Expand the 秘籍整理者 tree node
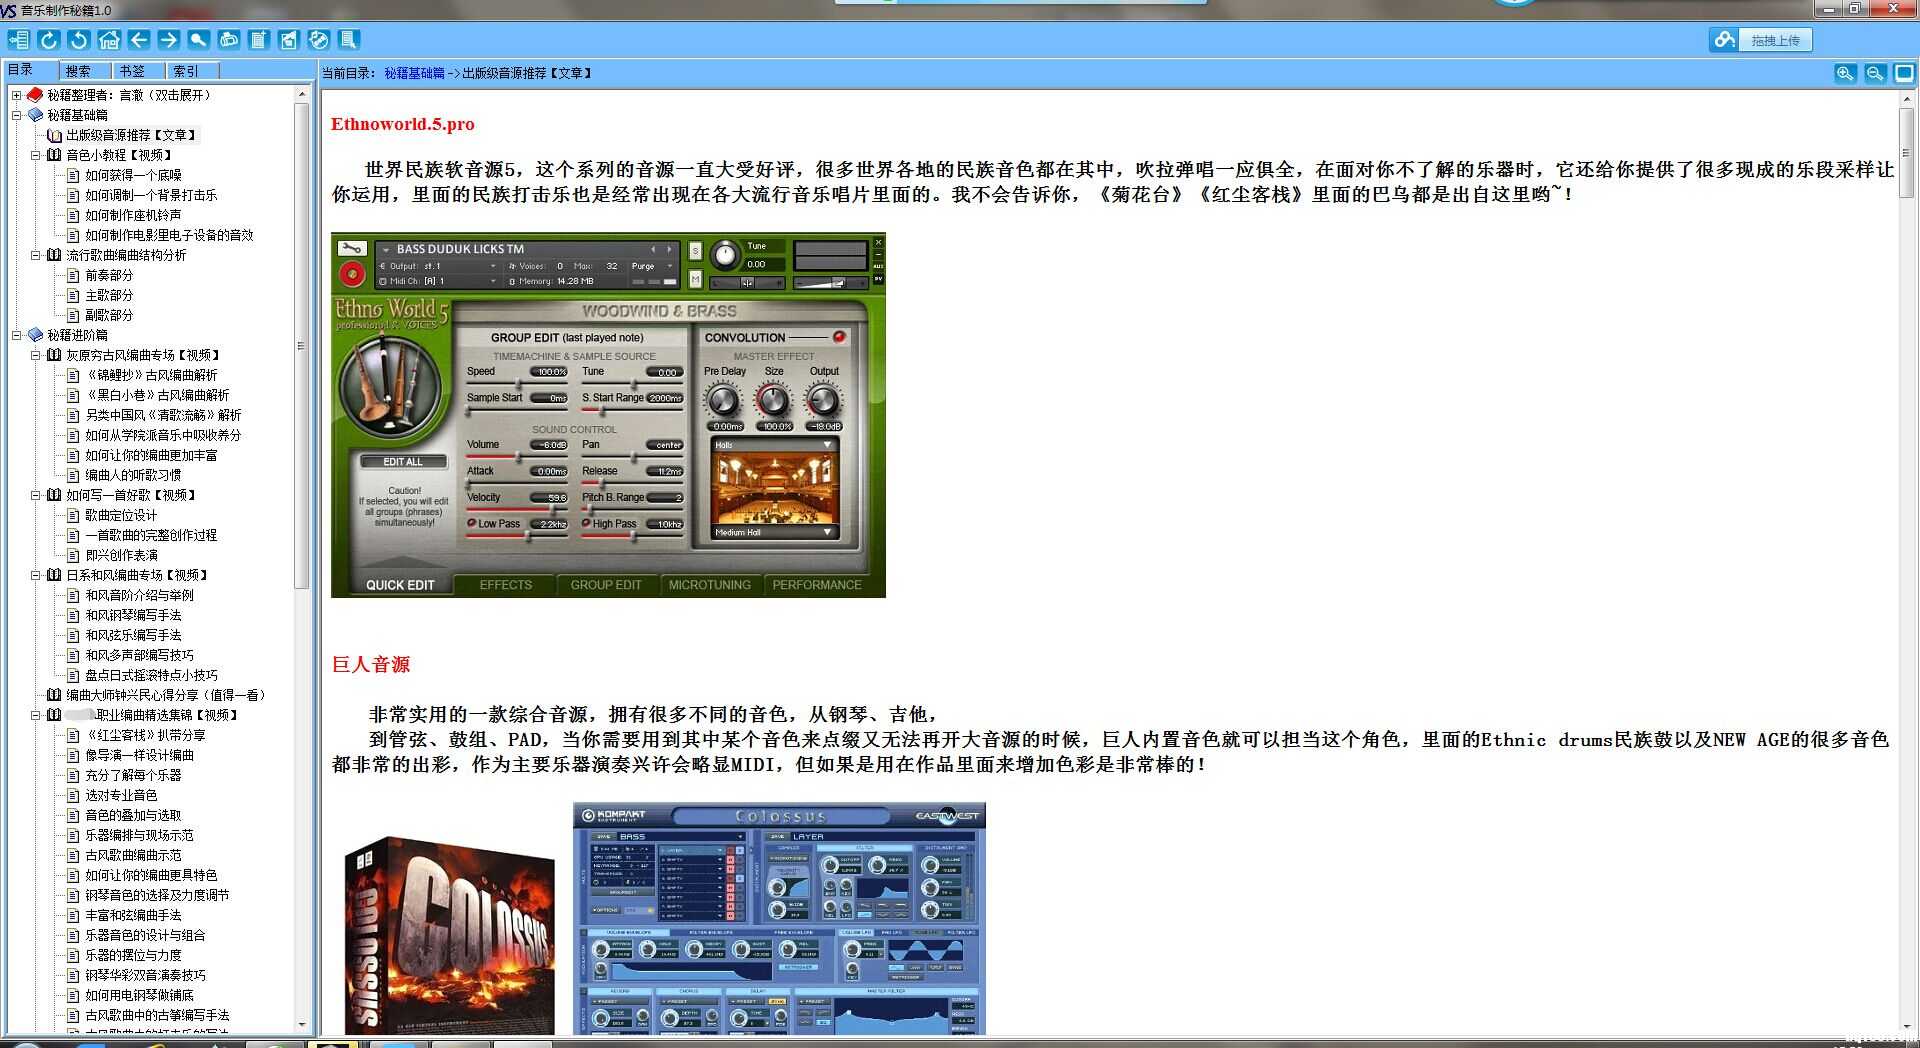Viewport: 1920px width, 1048px height. tap(16, 95)
